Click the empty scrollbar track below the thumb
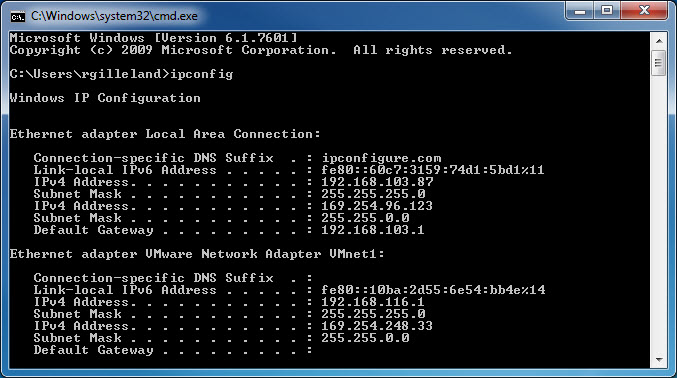677x378 pixels. tap(659, 214)
